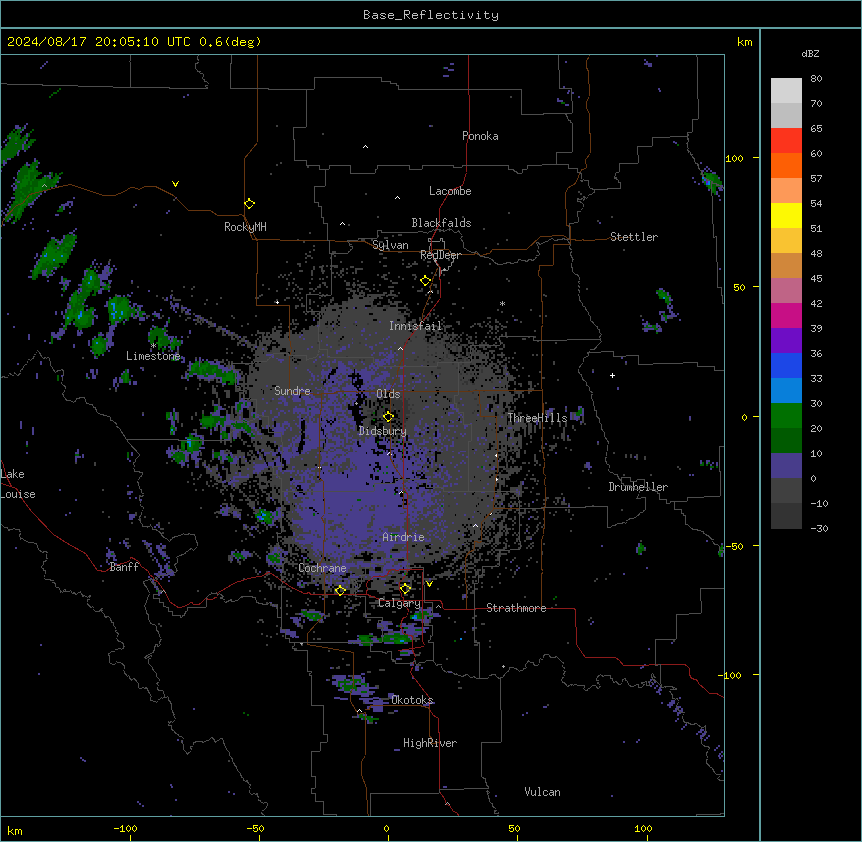862x842 pixels.
Task: Click the Vulcan label
Action: click(x=543, y=792)
